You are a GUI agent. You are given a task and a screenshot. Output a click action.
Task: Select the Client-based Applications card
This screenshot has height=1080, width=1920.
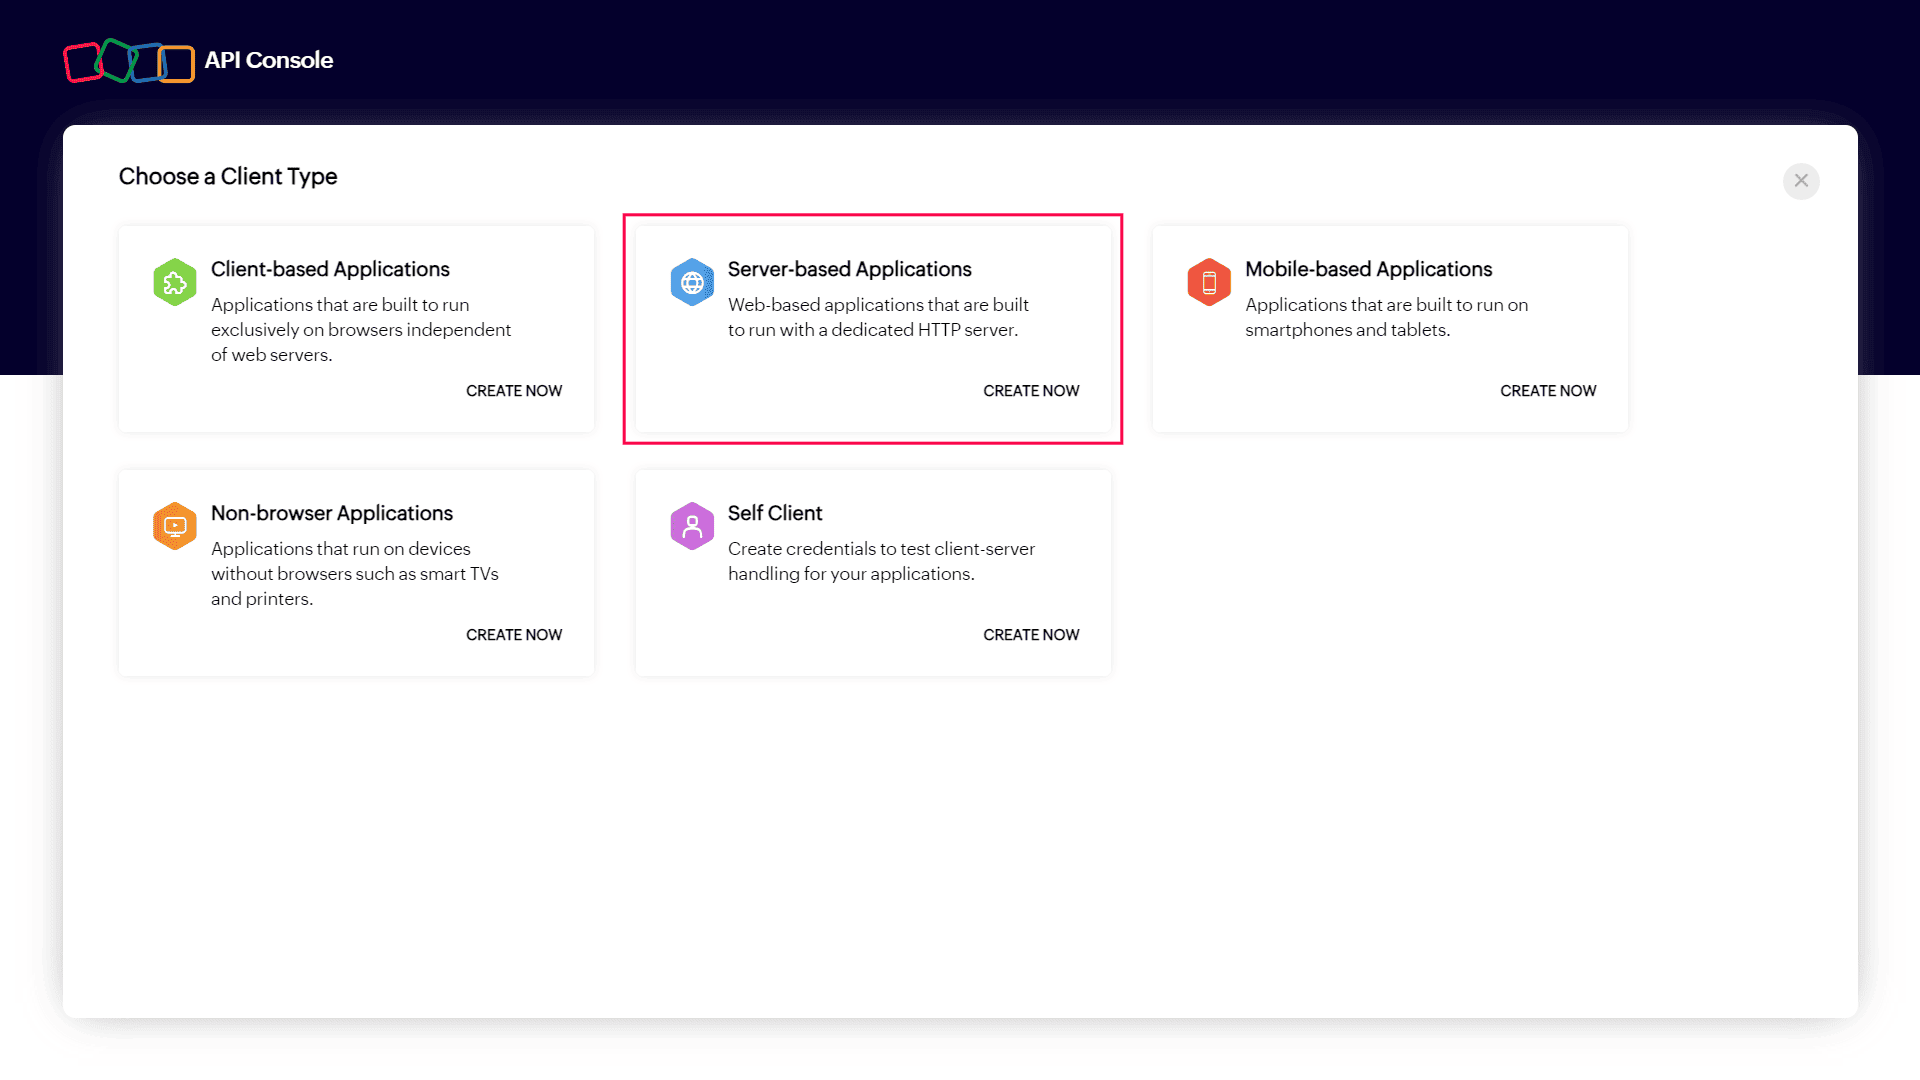356,329
